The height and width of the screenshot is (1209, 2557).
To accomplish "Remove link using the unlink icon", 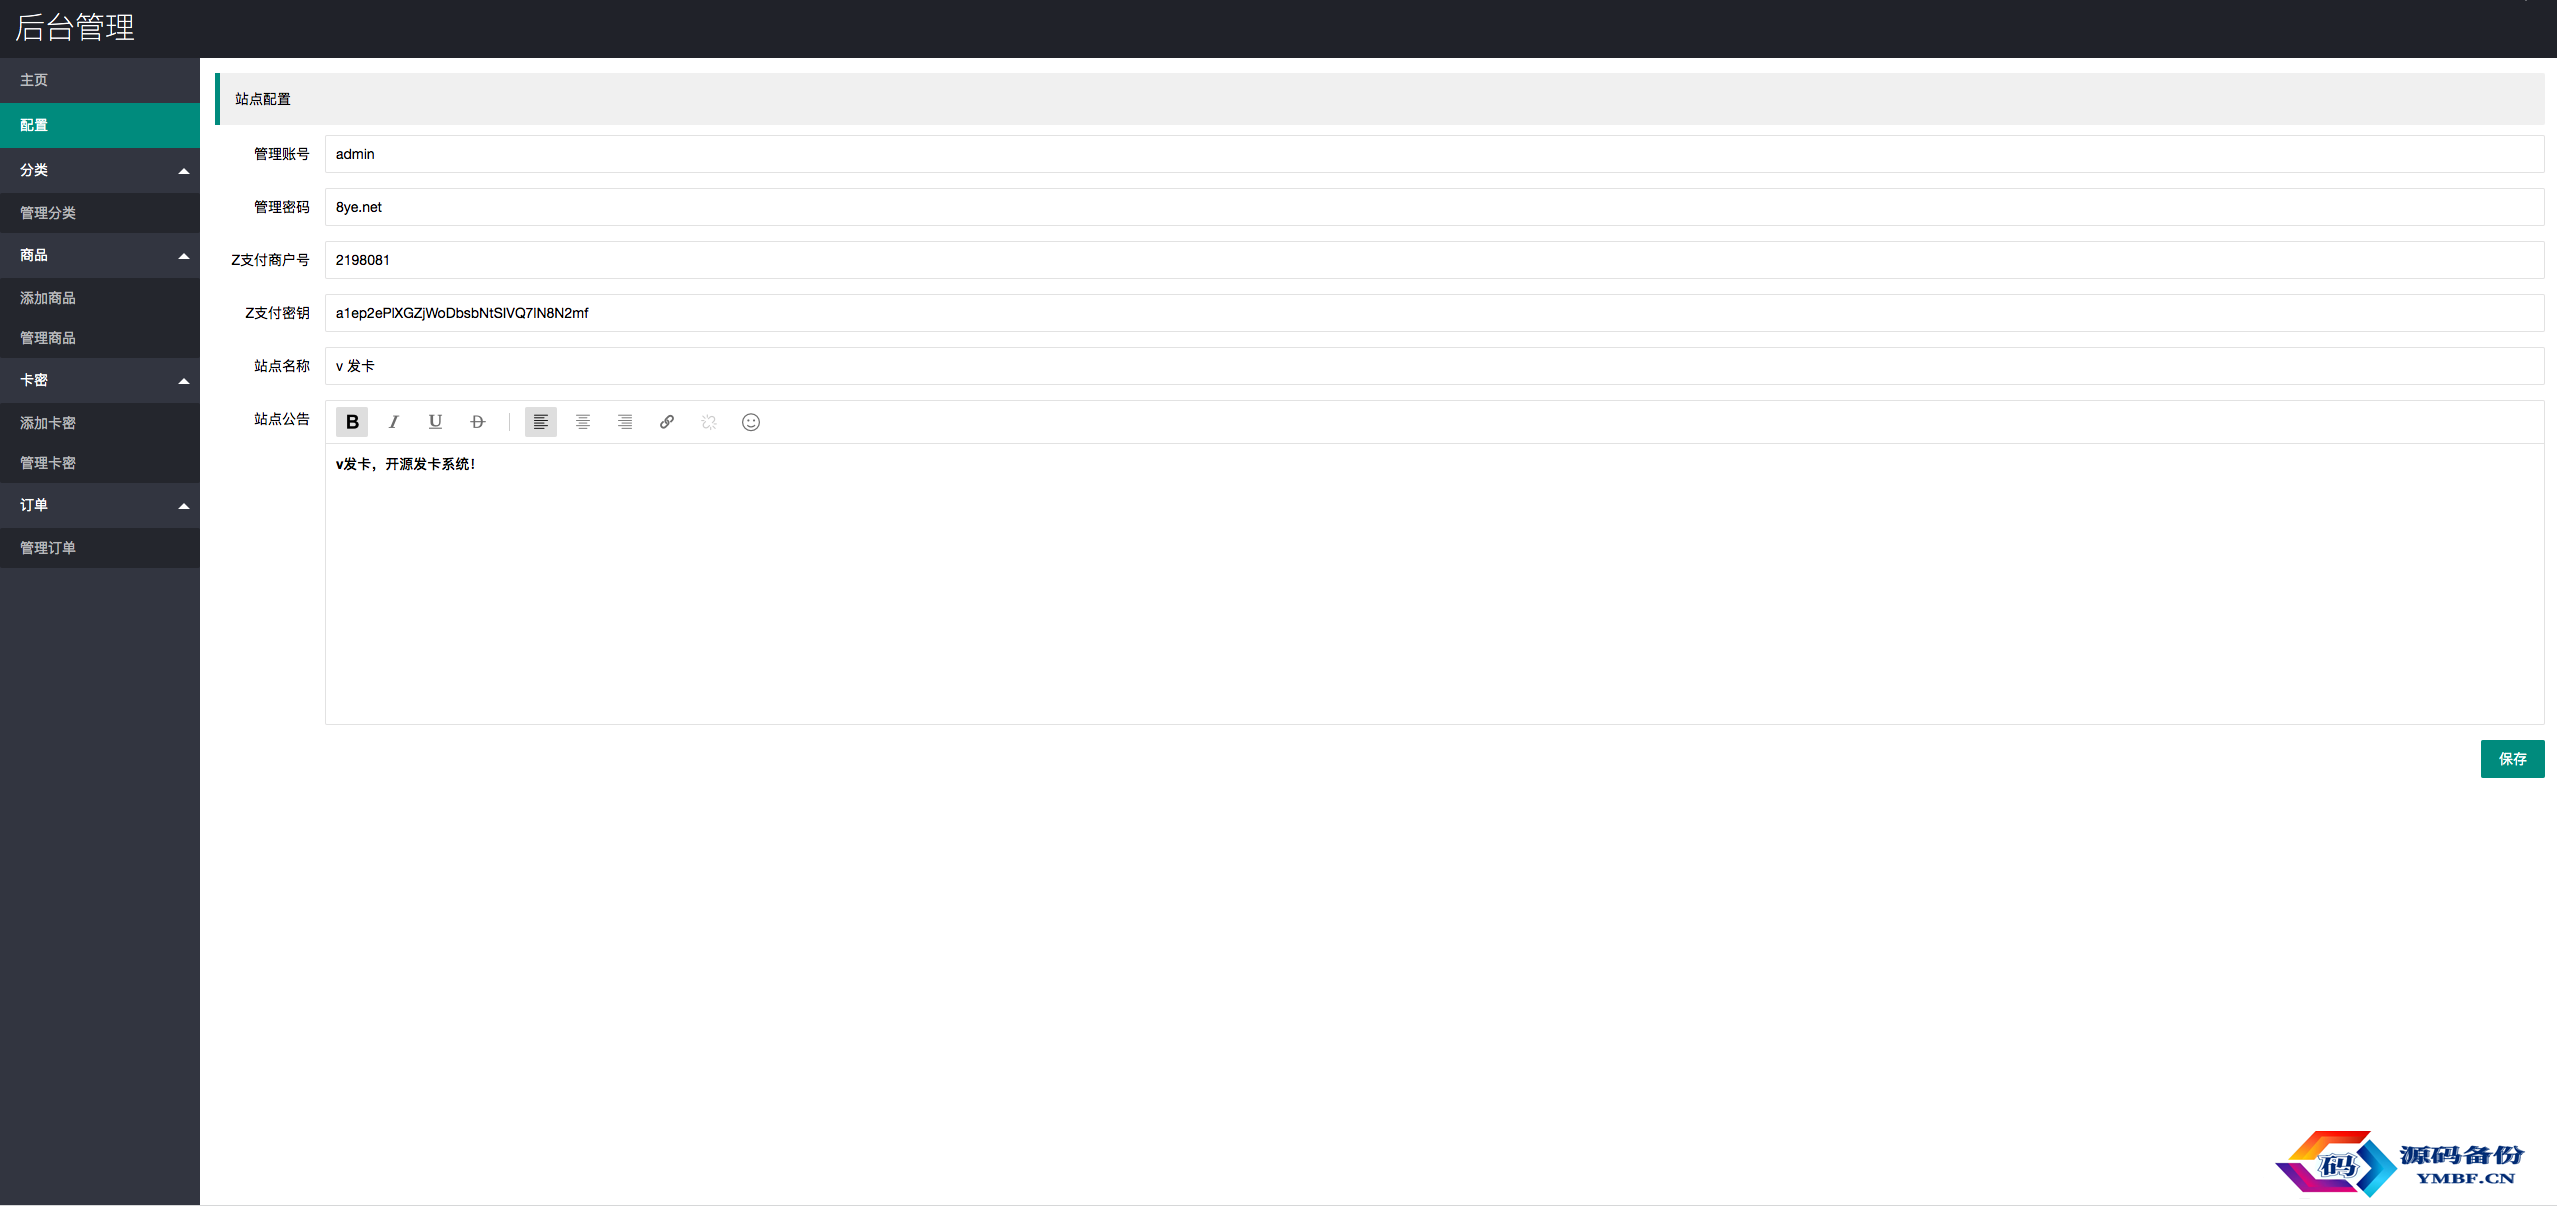I will [x=709, y=422].
